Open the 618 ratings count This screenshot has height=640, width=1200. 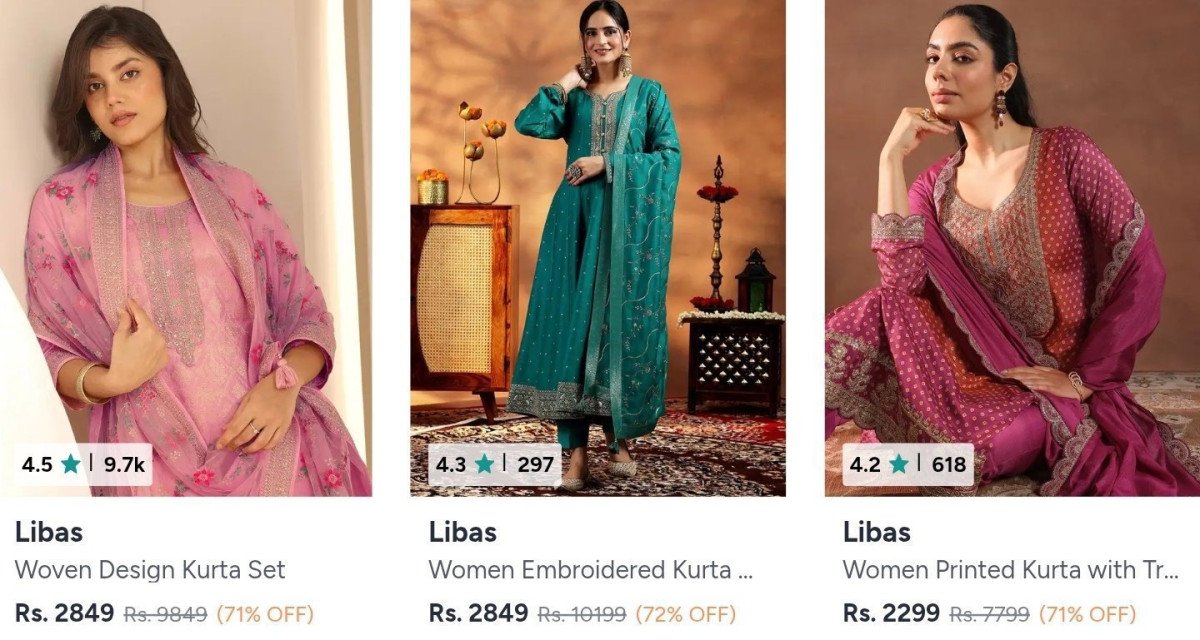(x=949, y=465)
